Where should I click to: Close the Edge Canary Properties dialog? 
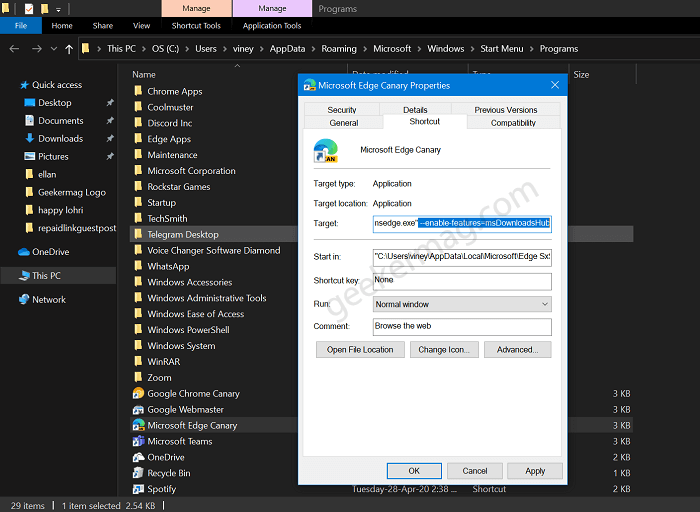[x=555, y=85]
